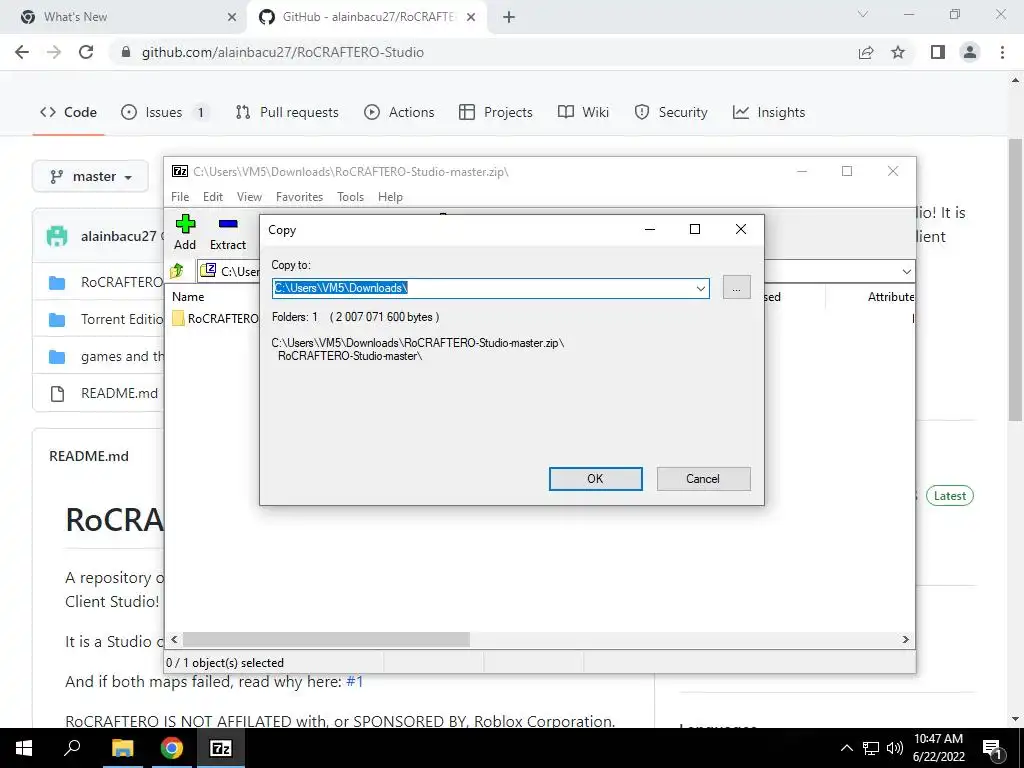The height and width of the screenshot is (768, 1024).
Task: Open Chrome three-dot menu
Action: [1002, 52]
